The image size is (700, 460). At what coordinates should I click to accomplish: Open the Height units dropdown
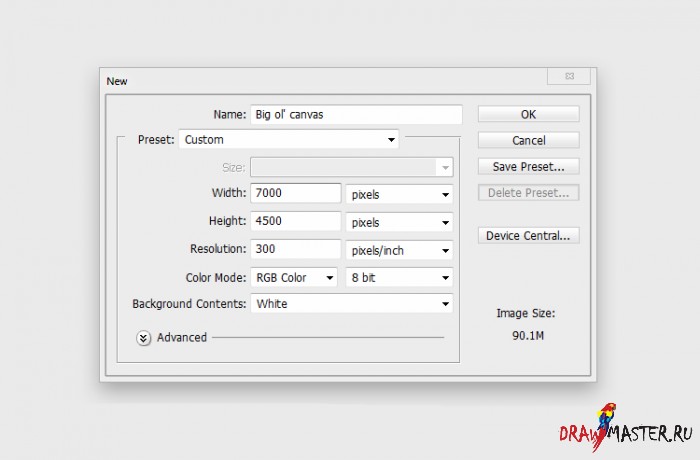click(400, 222)
